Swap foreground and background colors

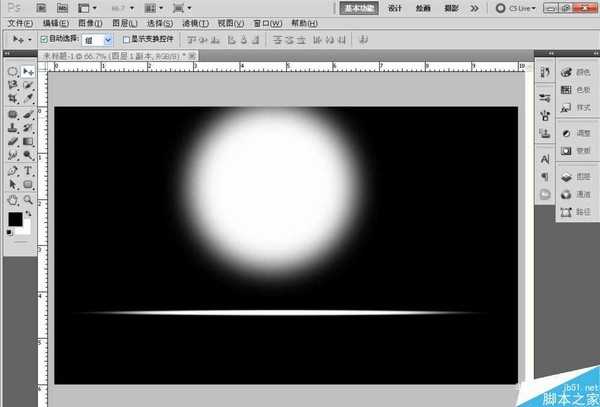(x=28, y=213)
